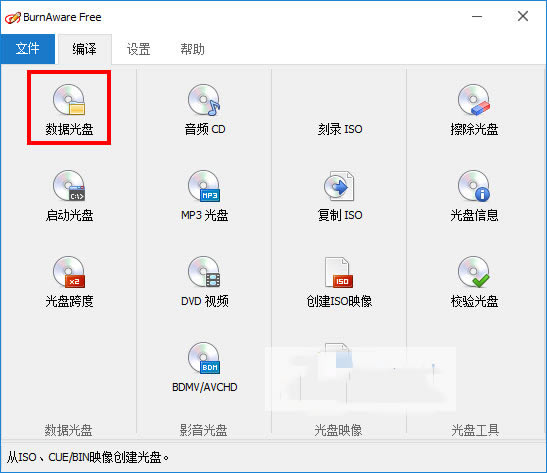
Task: Close the BurnAware Free window
Action: pyautogui.click(x=523, y=16)
